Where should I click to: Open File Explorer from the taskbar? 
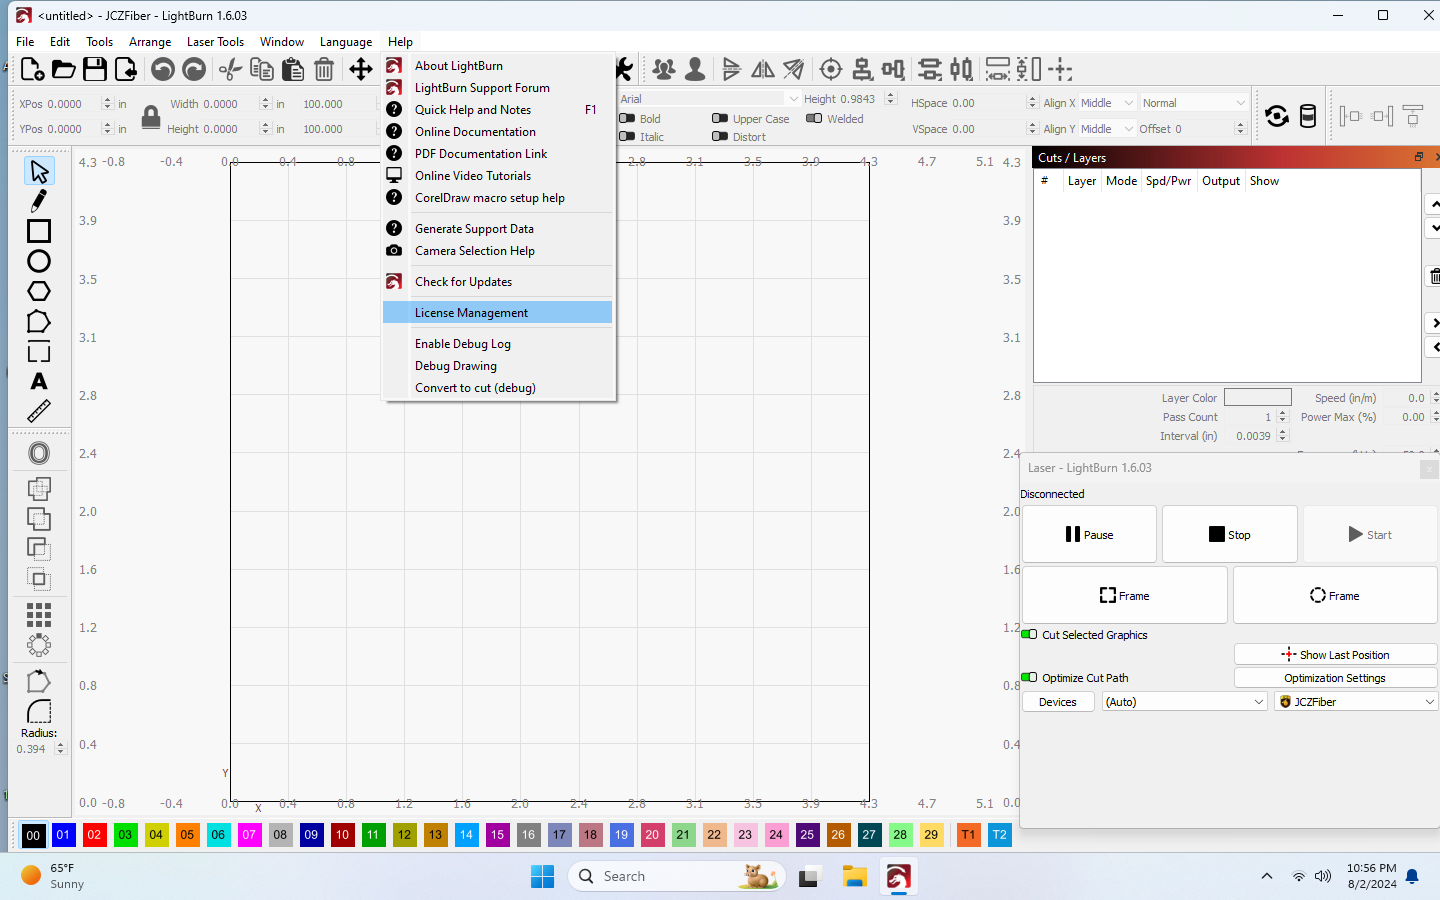pyautogui.click(x=854, y=877)
